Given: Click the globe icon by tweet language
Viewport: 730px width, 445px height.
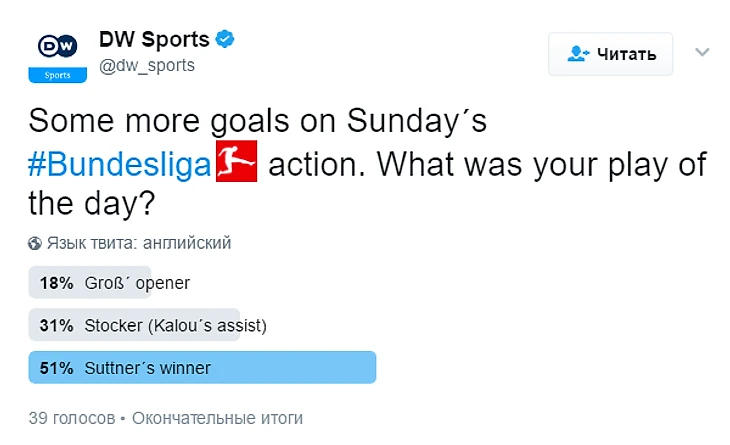Looking at the screenshot, I should [36, 243].
